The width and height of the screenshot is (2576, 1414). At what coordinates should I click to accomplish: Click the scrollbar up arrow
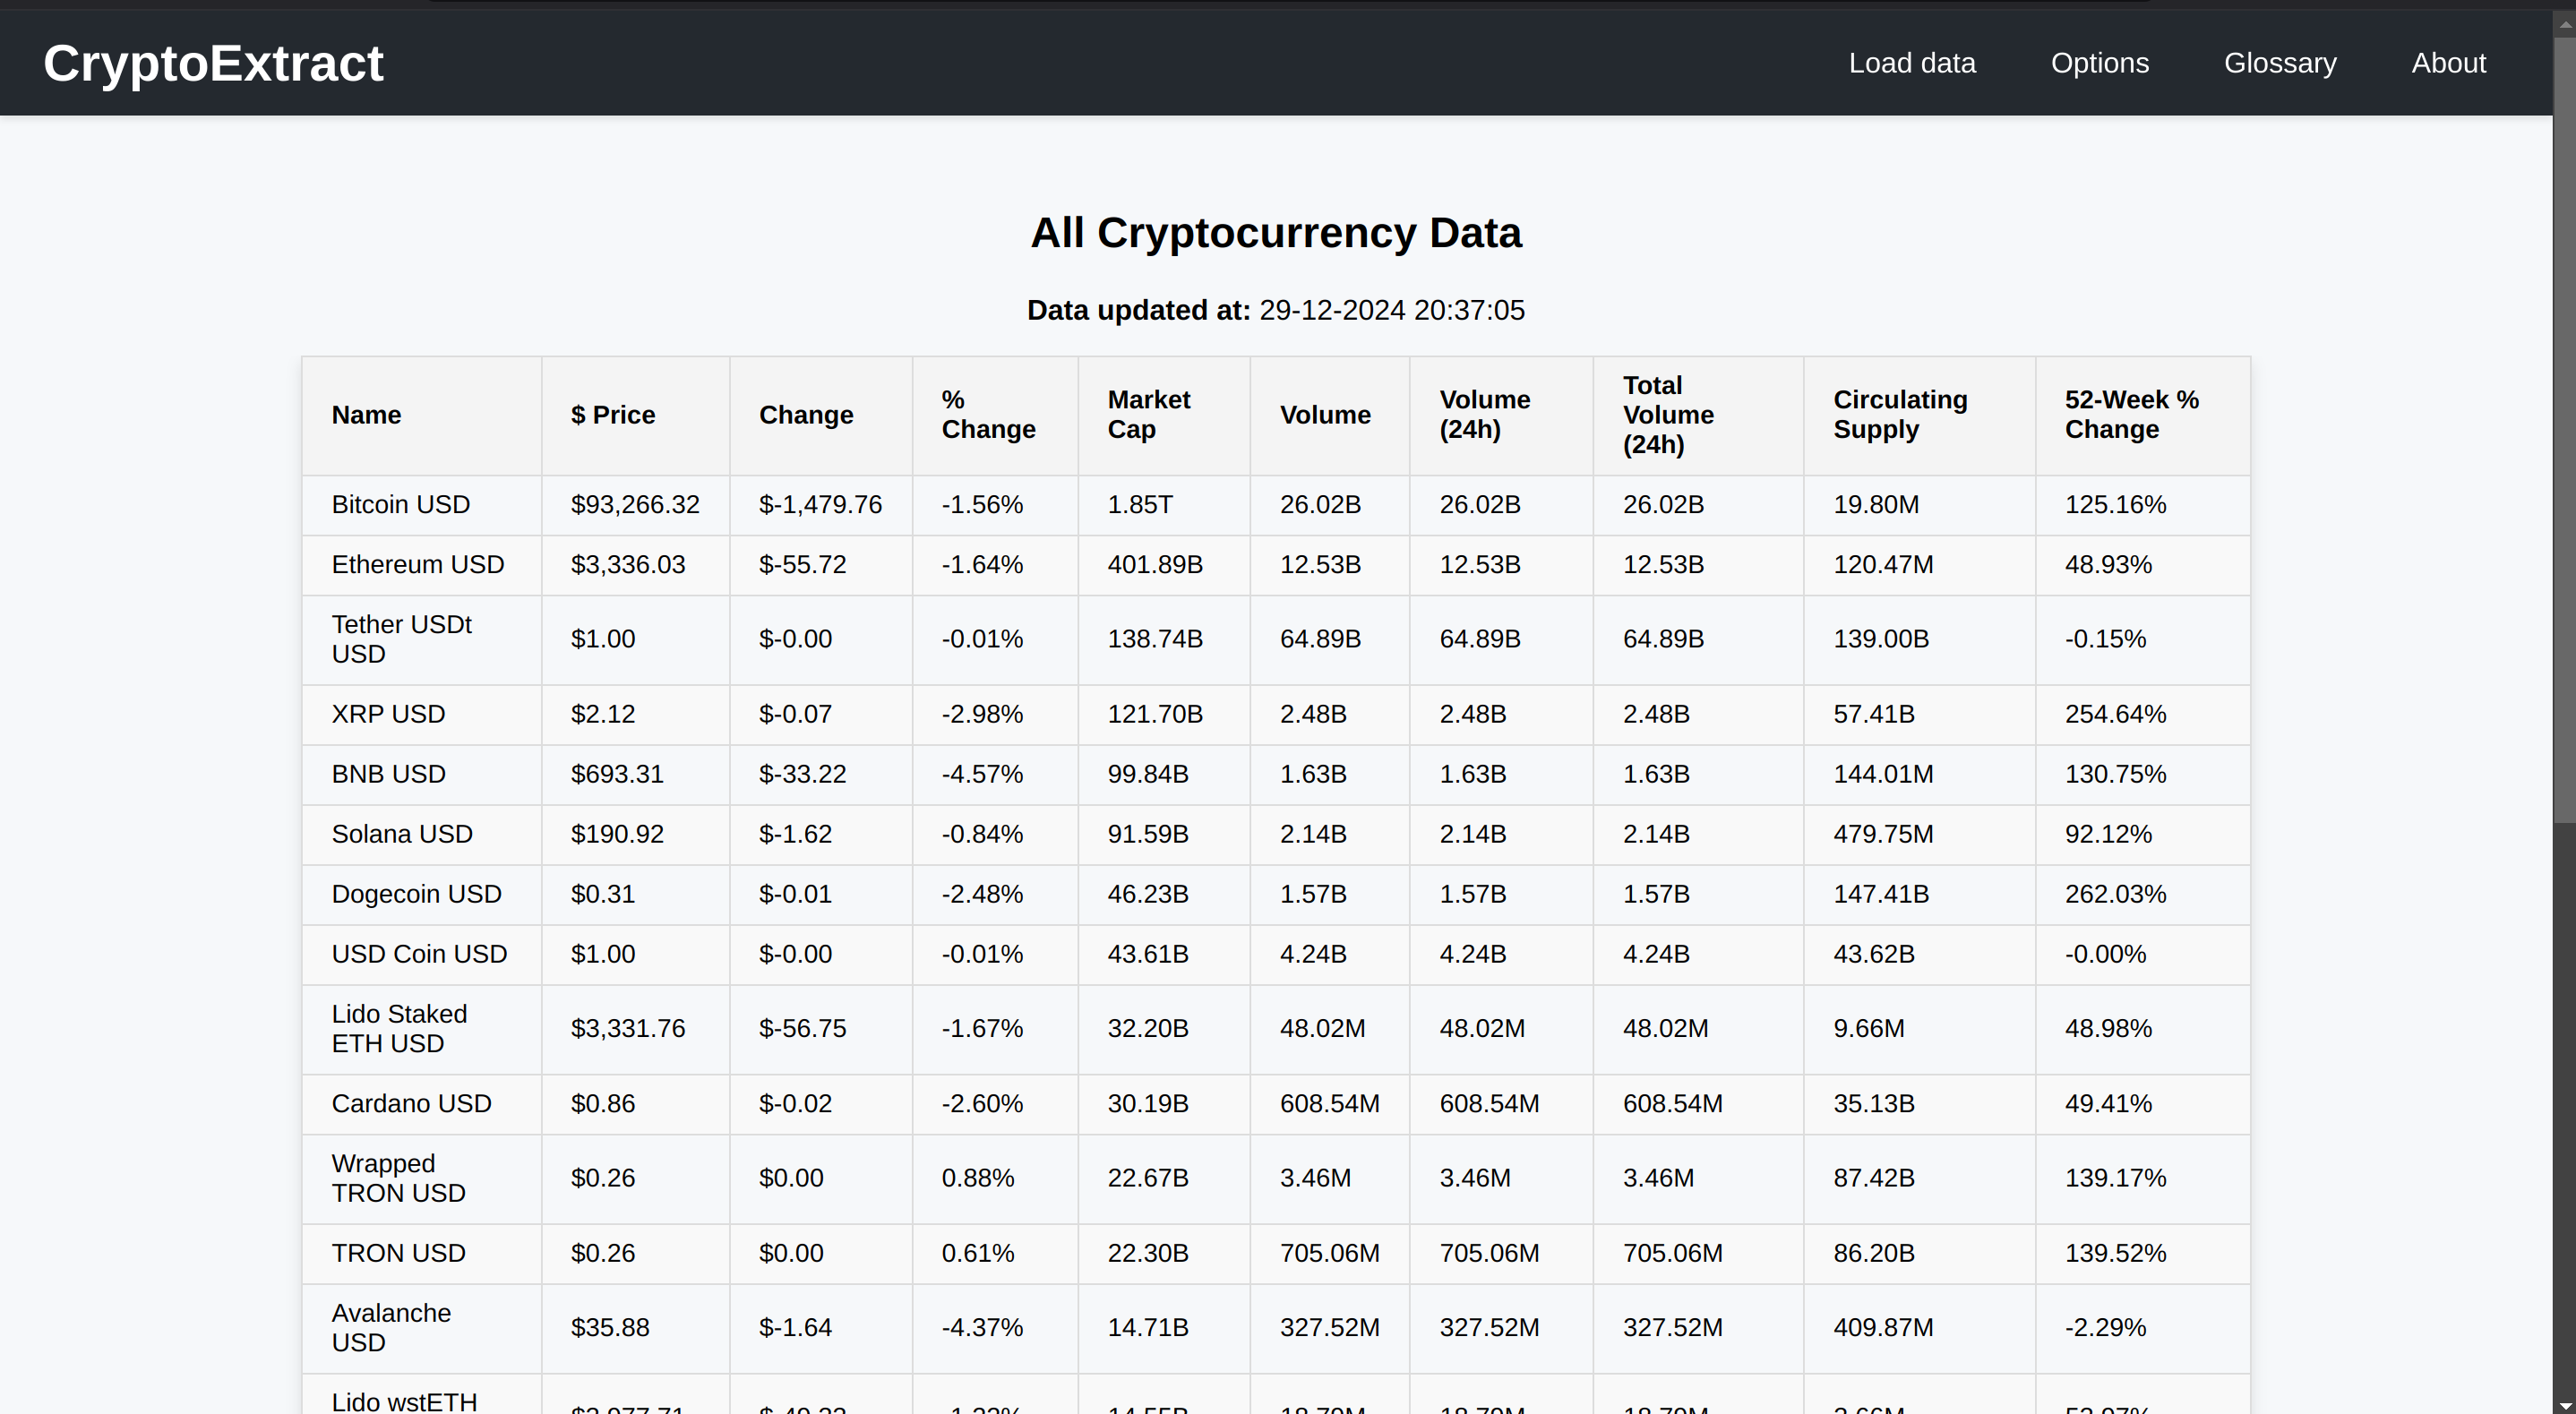click(x=2564, y=22)
